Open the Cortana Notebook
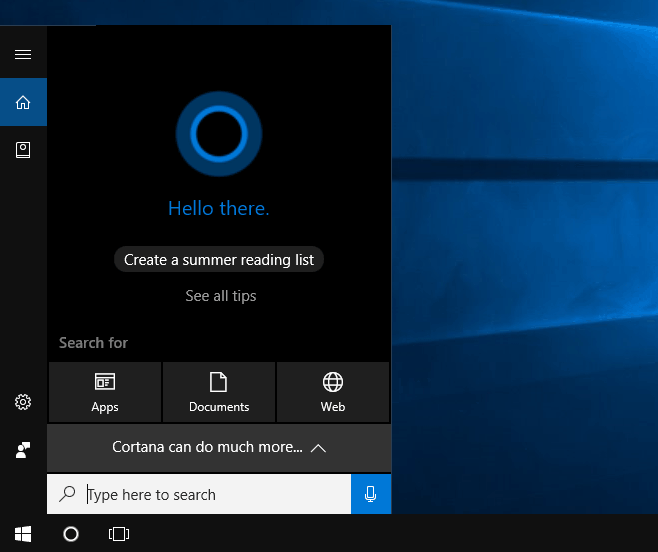 coord(23,150)
